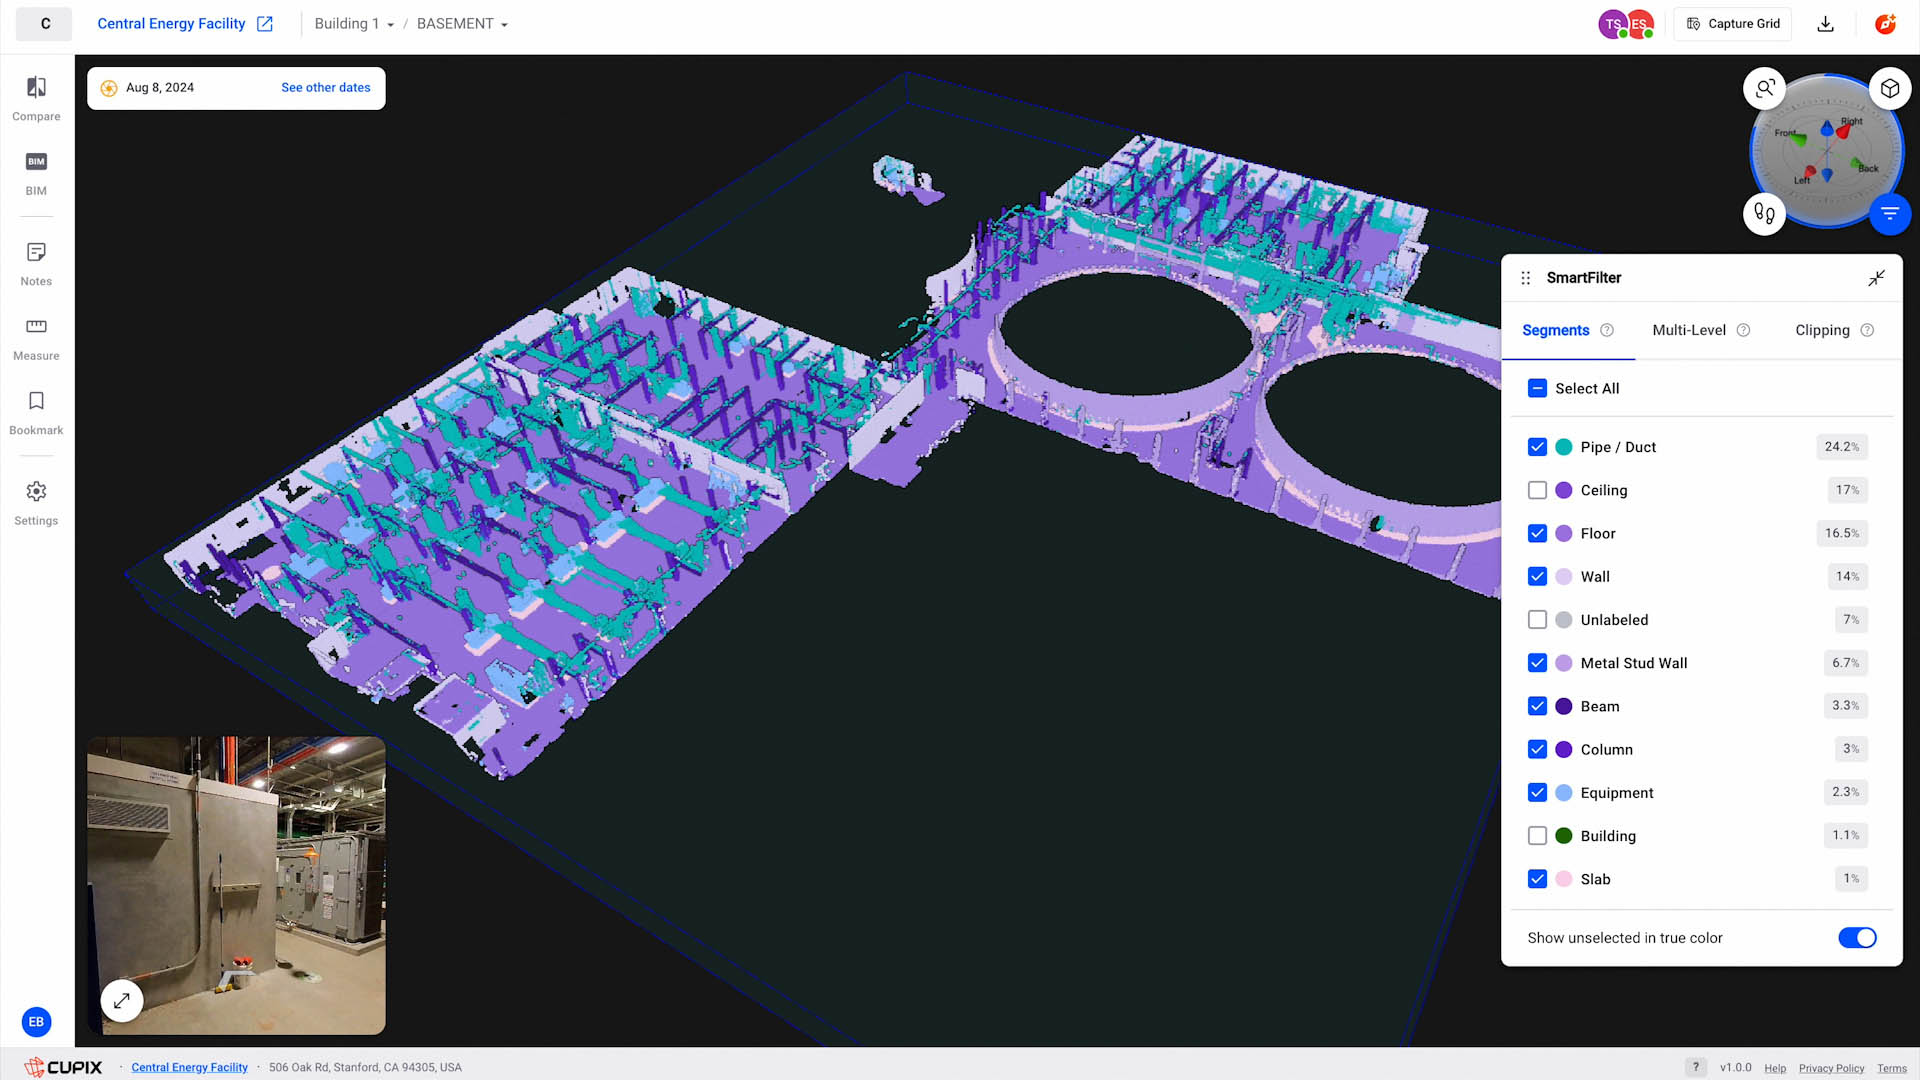Click the EB user avatar
The image size is (1920, 1080).
click(x=36, y=1022)
